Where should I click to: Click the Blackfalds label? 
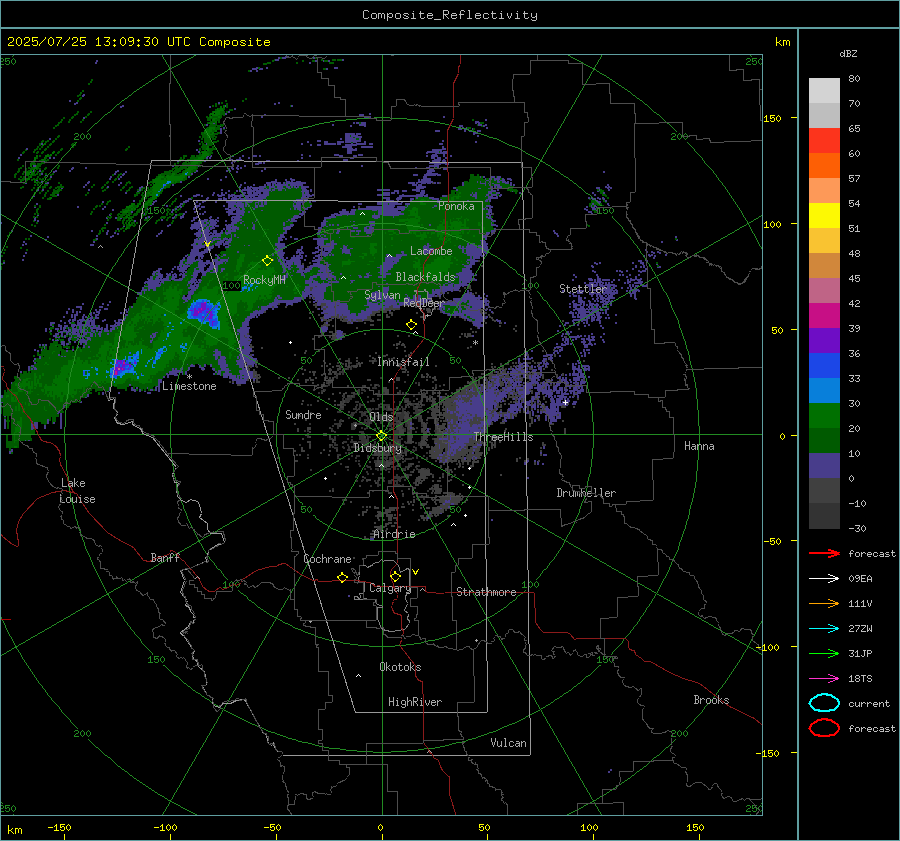(425, 277)
